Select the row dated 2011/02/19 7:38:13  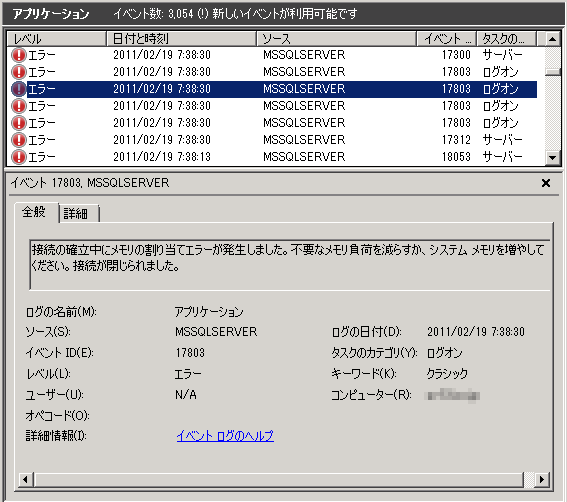click(275, 157)
